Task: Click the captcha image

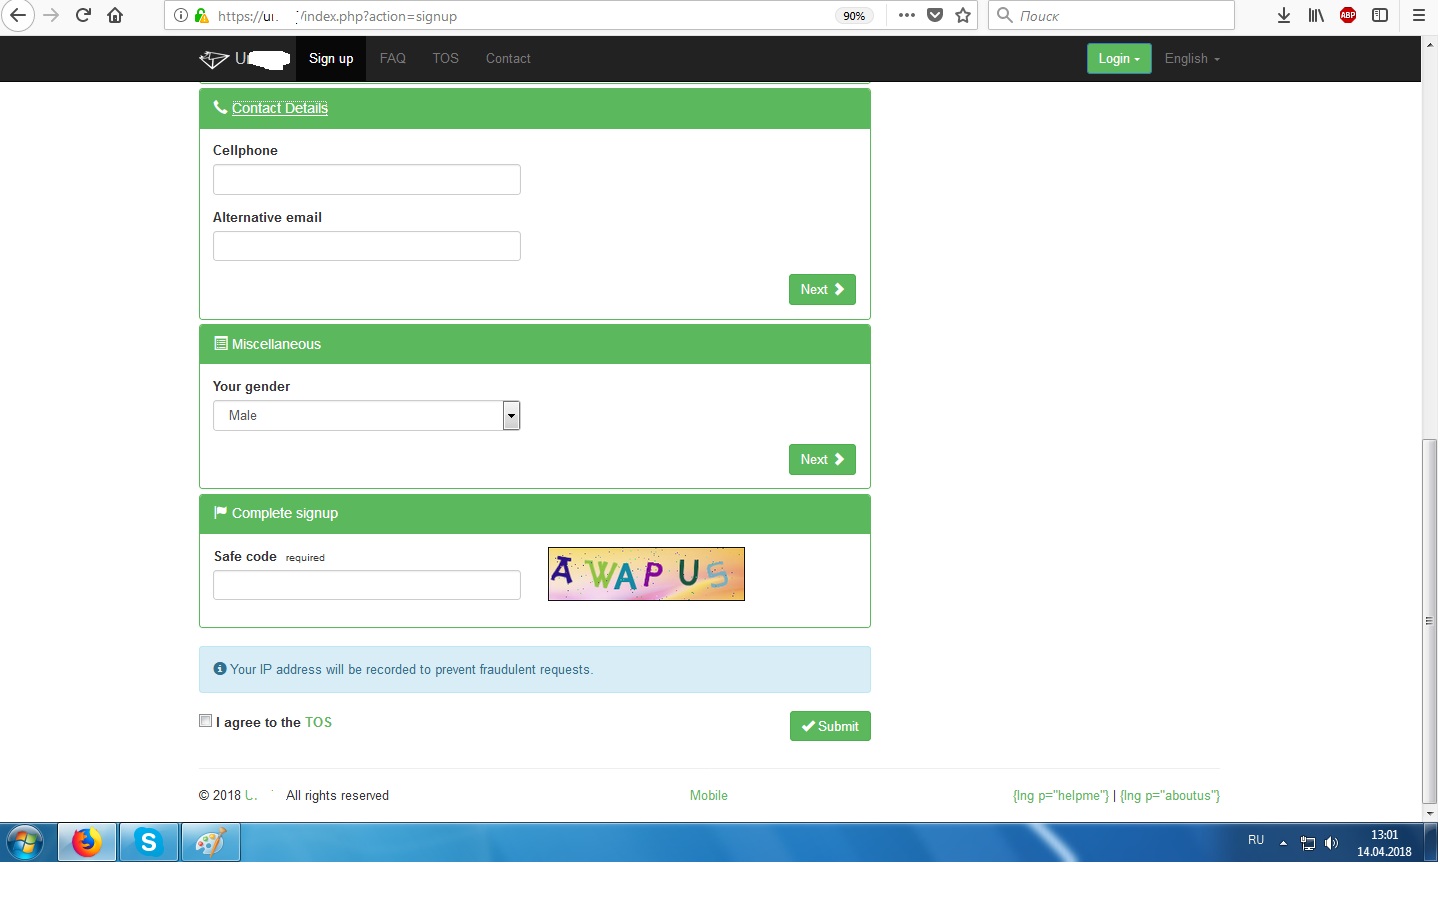Action: [x=646, y=574]
